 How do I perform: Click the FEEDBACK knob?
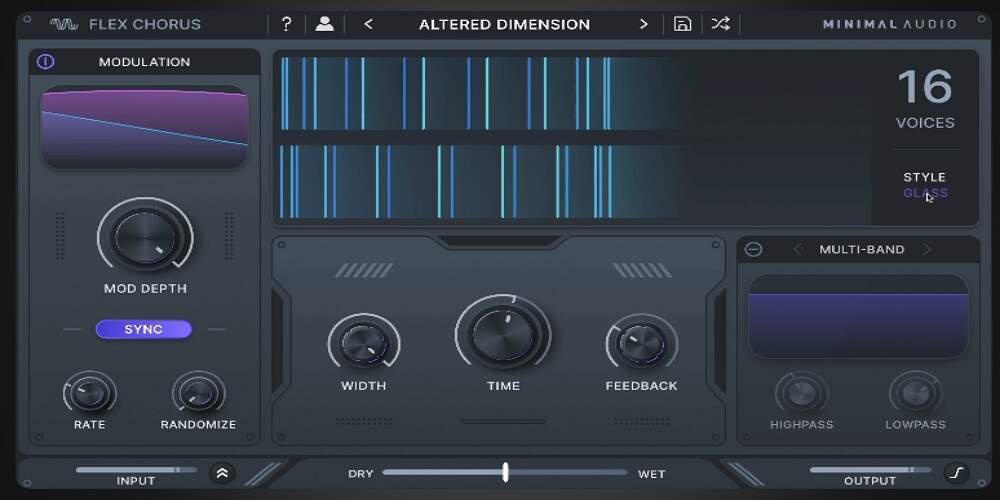click(642, 344)
